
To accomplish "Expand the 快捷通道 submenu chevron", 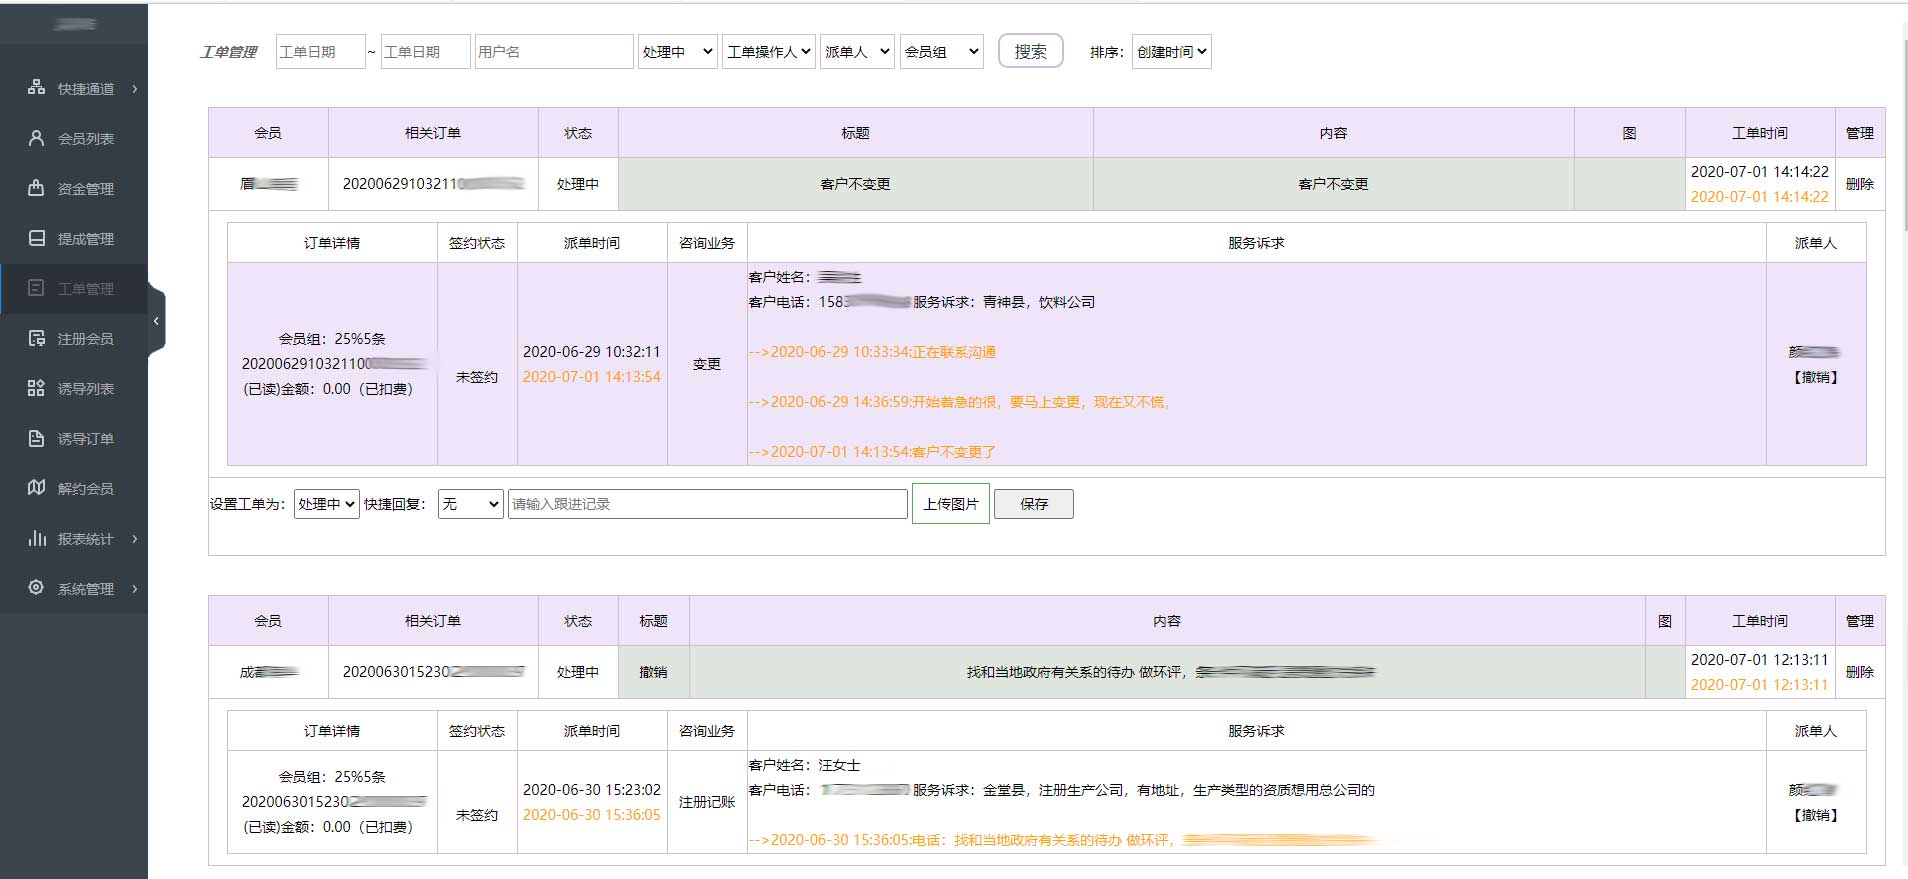I will (x=135, y=89).
